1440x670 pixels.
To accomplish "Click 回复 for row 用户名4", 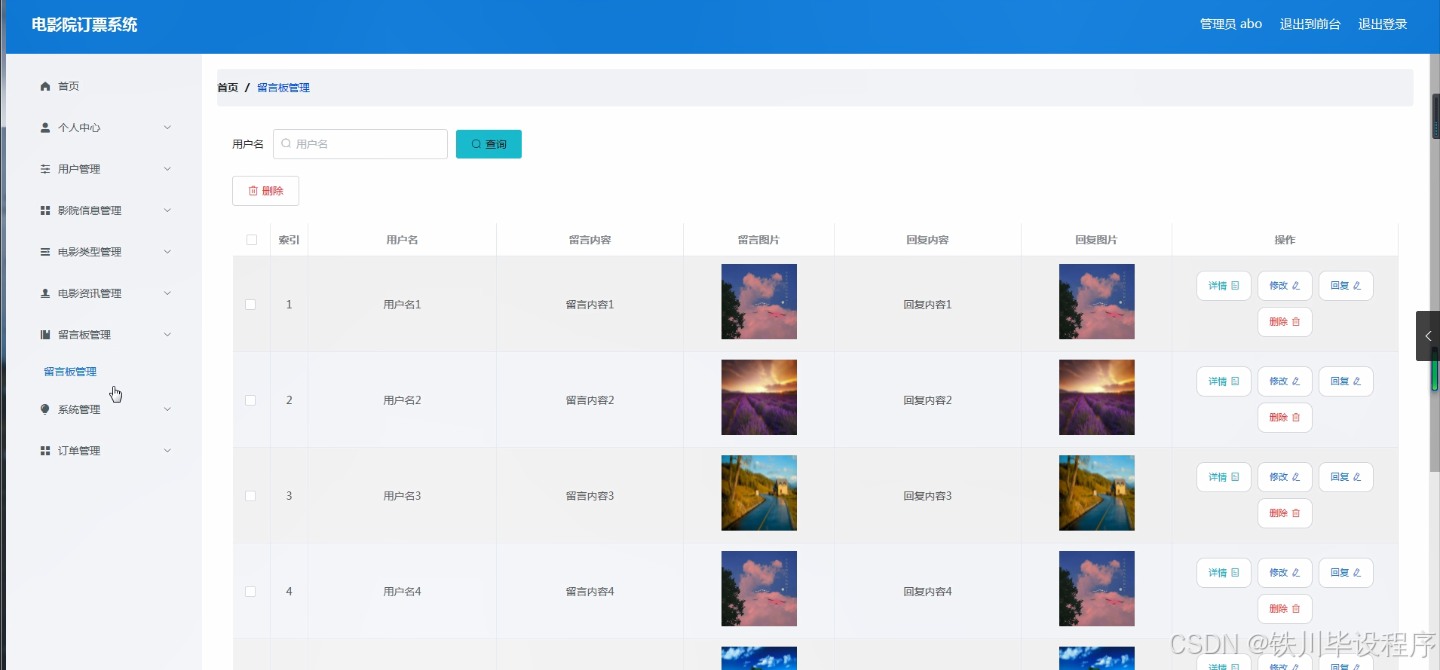I will coord(1346,573).
